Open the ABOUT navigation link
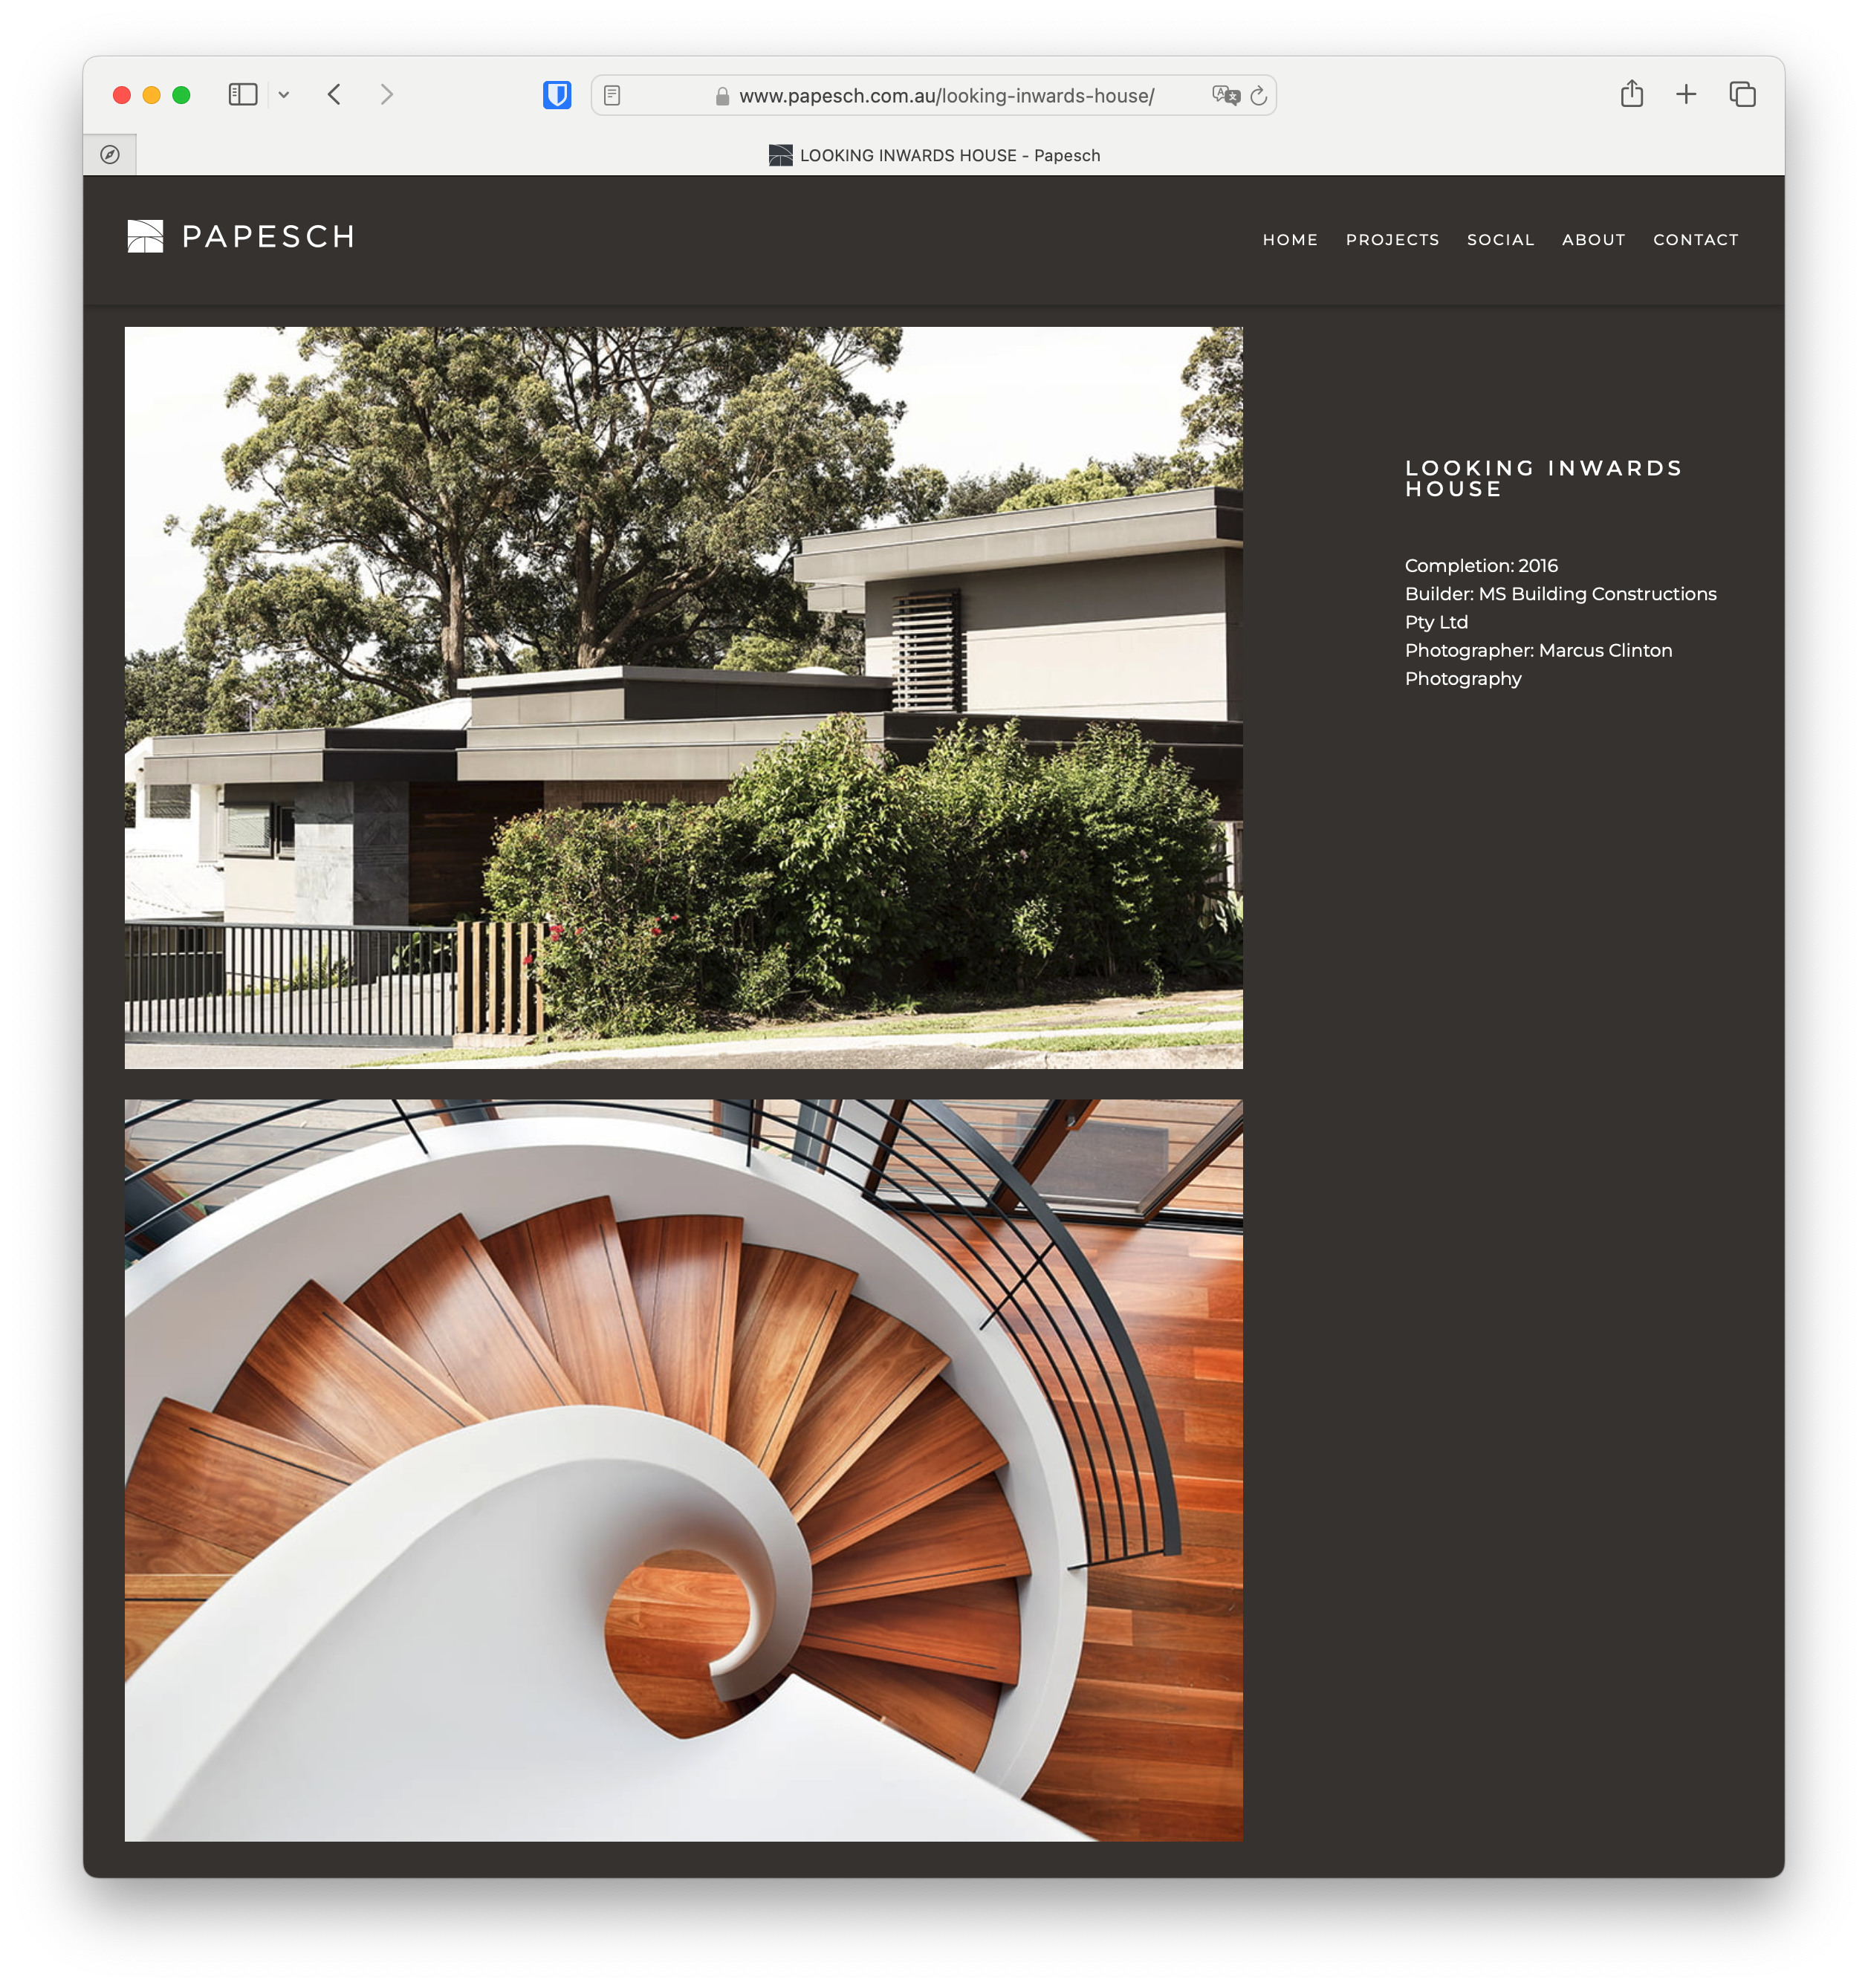Screen dimensions: 1868x1988 click(1593, 240)
